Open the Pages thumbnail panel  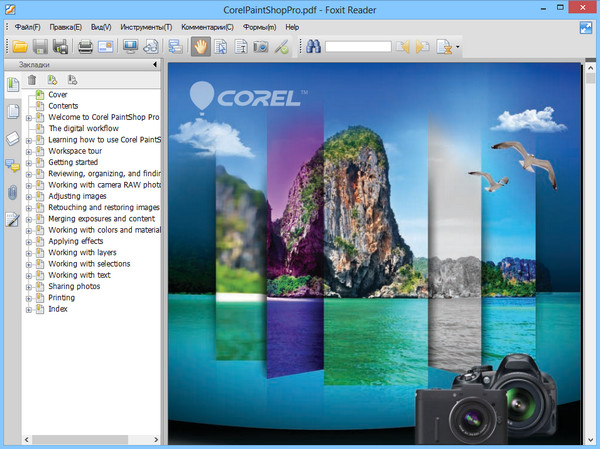13,111
